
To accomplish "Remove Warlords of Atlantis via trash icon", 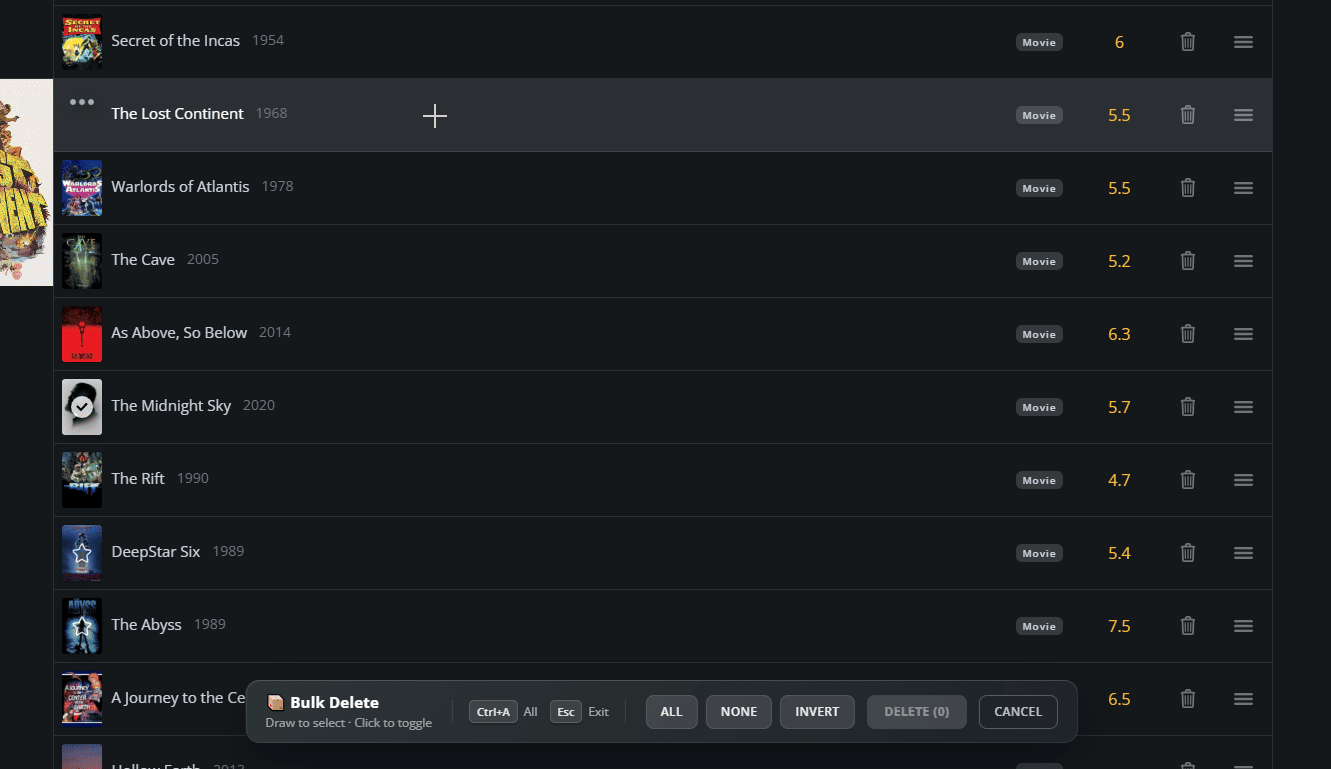I will click(x=1188, y=188).
